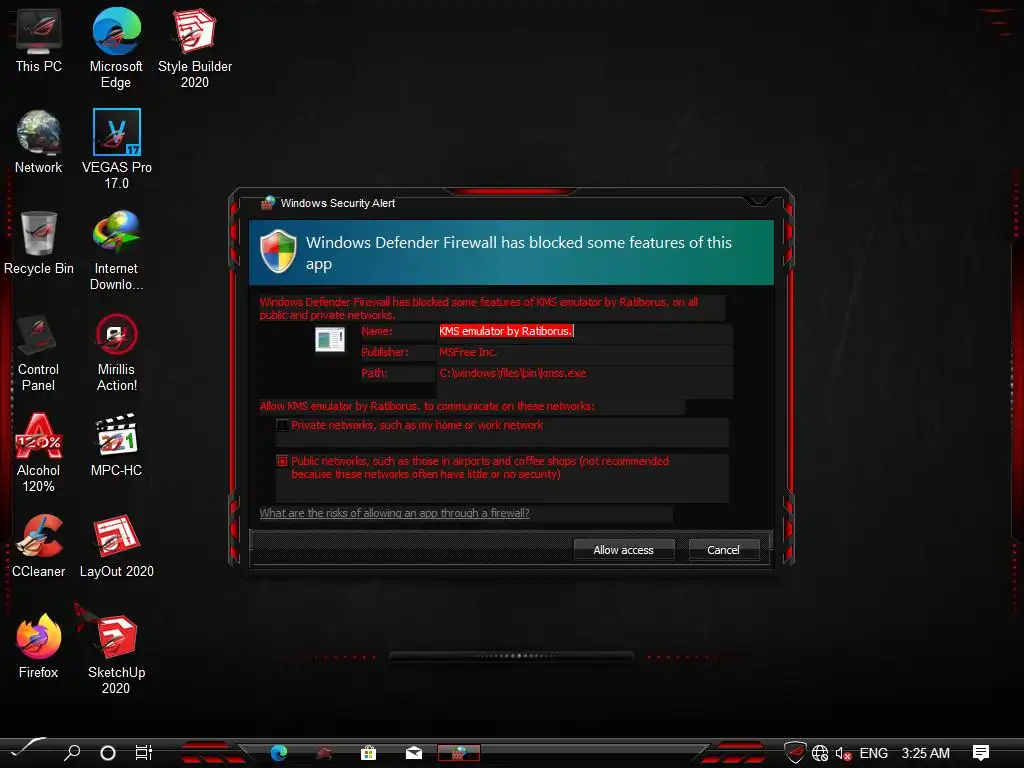
Task: Launch Internet Download Manager shortcut
Action: (116, 250)
